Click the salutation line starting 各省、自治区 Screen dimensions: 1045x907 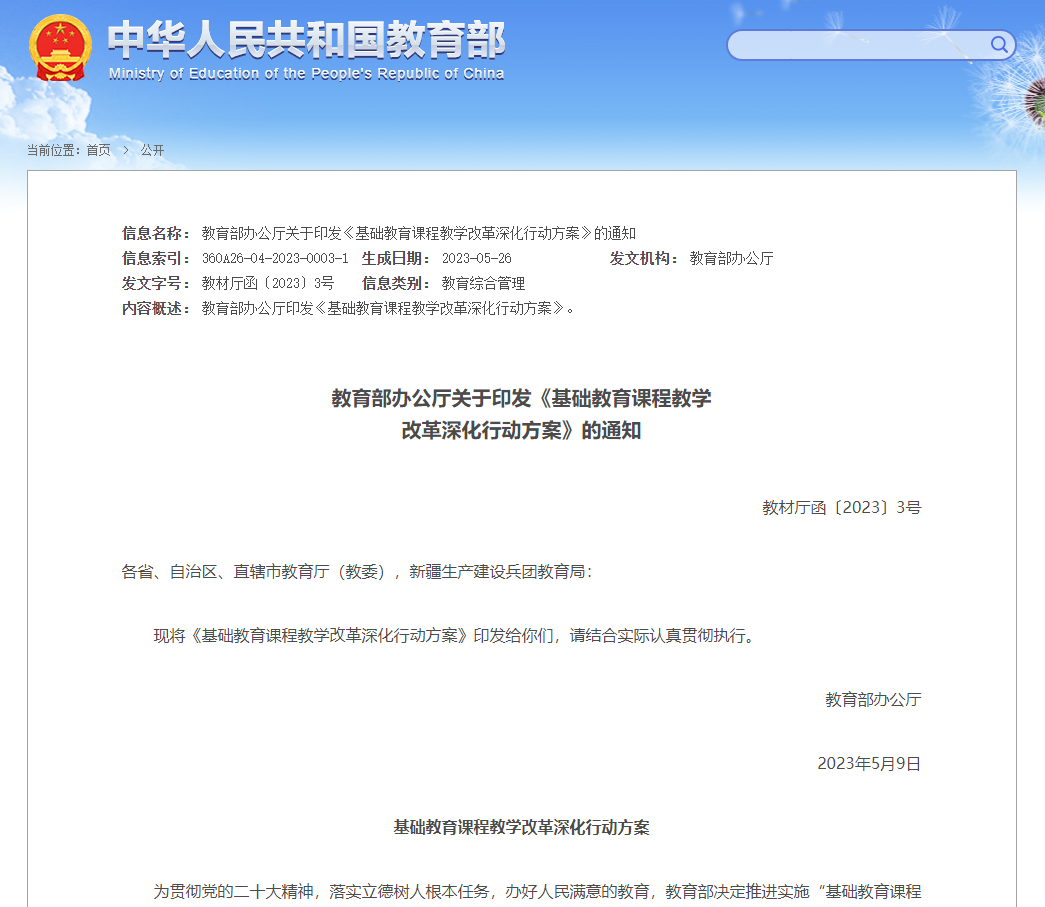click(356, 571)
